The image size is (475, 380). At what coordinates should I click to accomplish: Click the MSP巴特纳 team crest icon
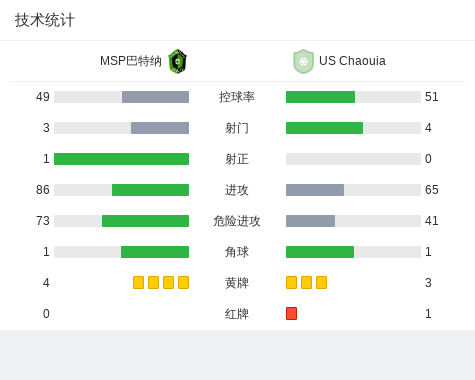(177, 61)
